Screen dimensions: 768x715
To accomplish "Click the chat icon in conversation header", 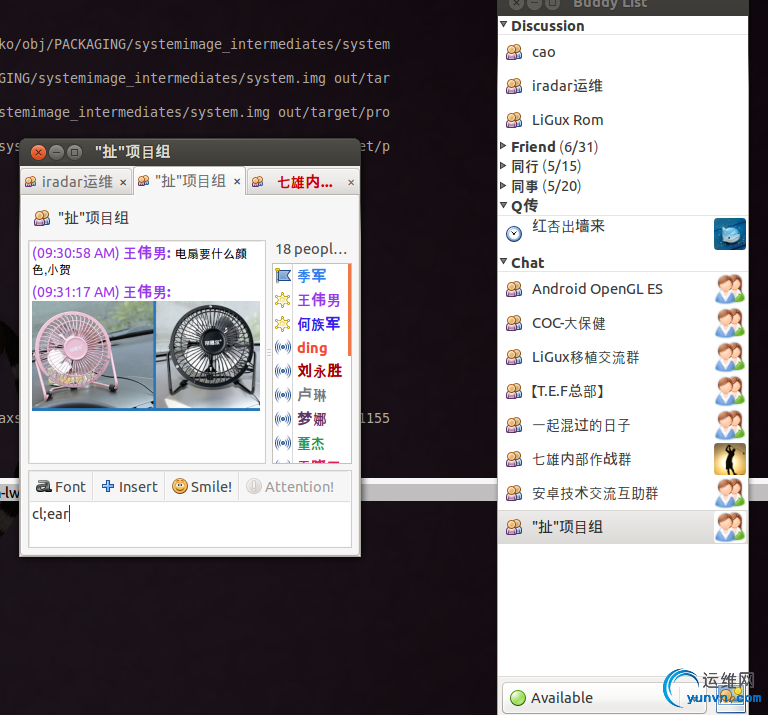I will pyautogui.click(x=42, y=218).
